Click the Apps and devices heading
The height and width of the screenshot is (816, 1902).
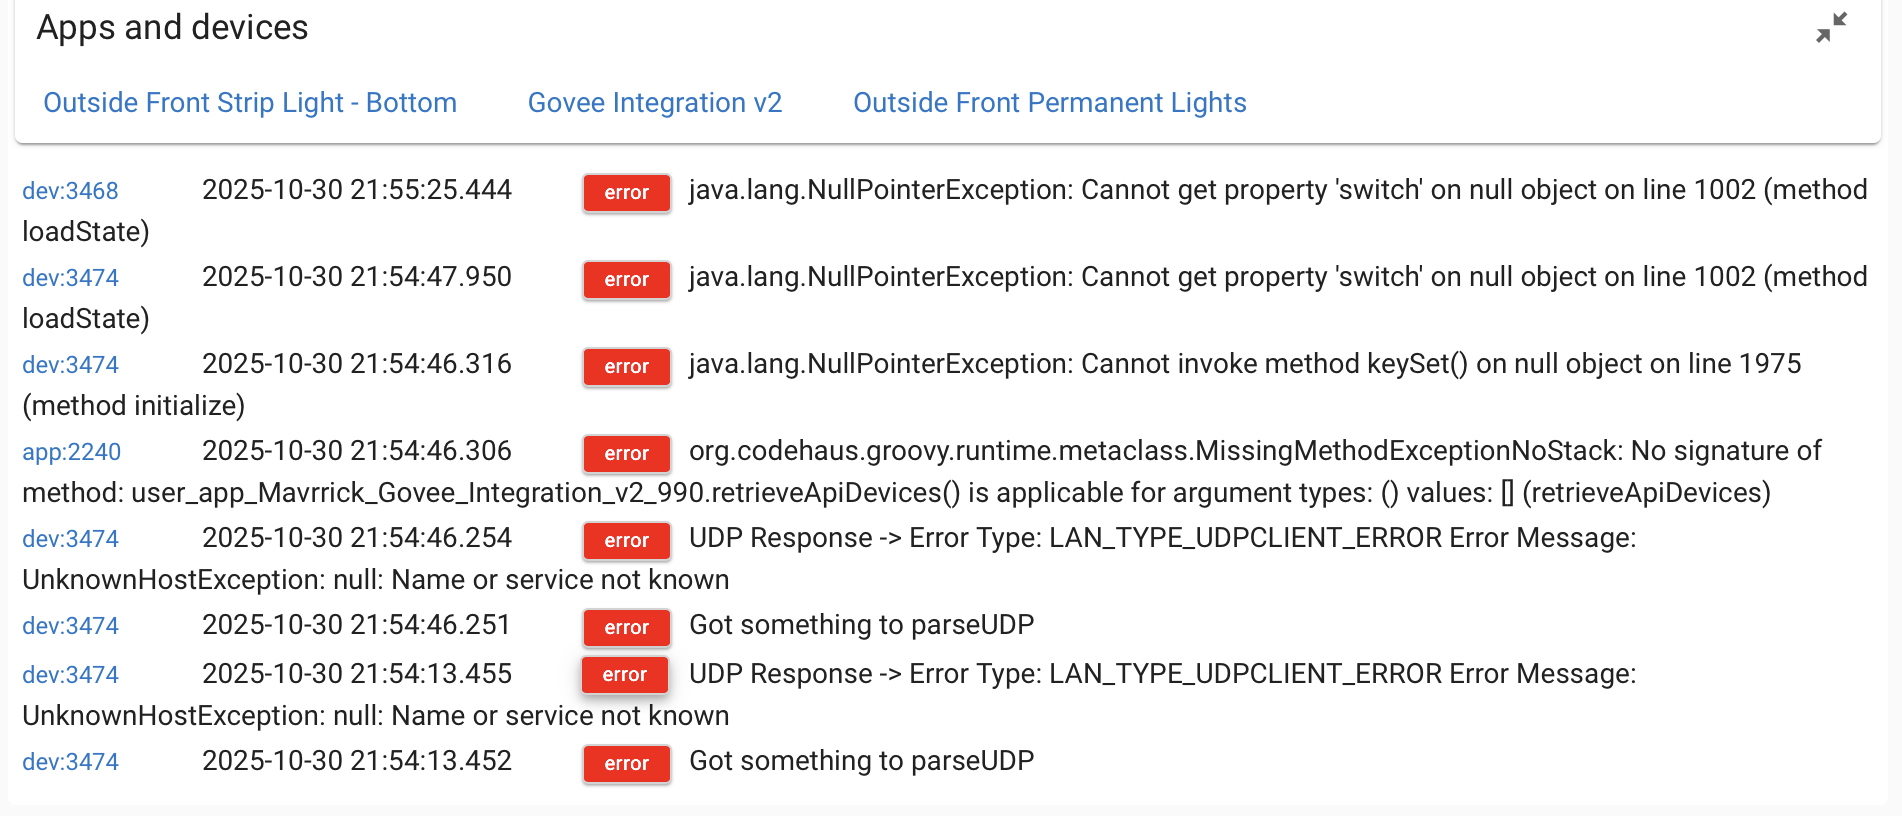(x=172, y=28)
